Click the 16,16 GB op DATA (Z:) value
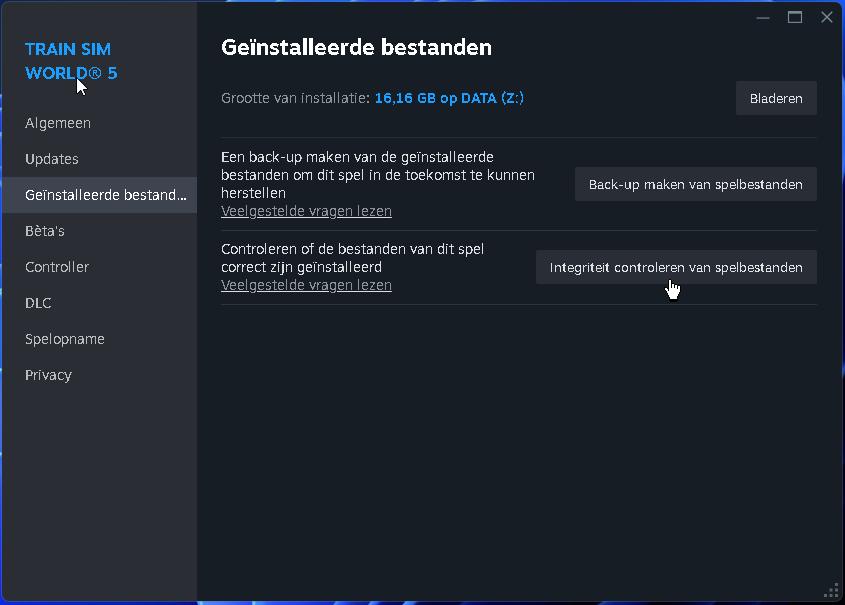The height and width of the screenshot is (605, 845). coord(449,98)
